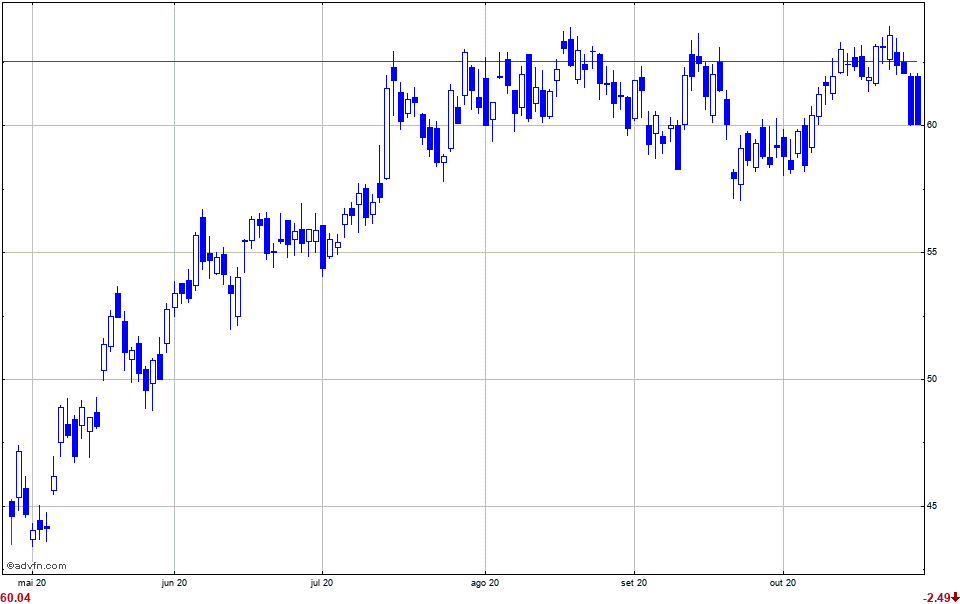960x604 pixels.
Task: Click the 'jul 20' date label
Action: click(322, 583)
